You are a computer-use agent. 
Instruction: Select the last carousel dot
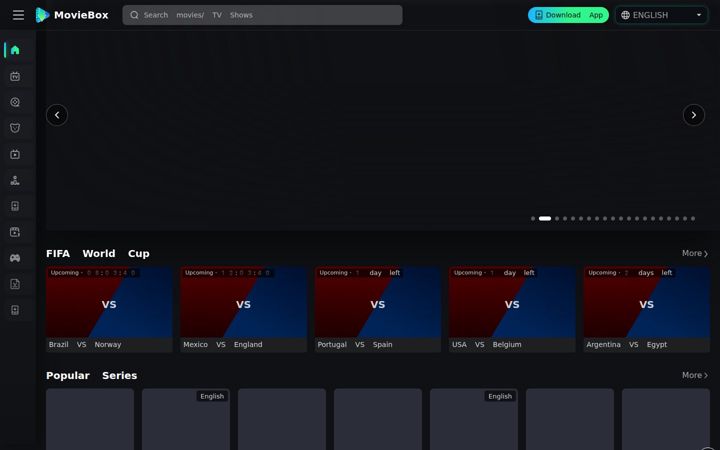coord(693,219)
